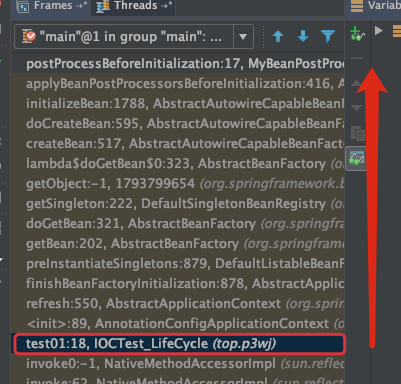This screenshot has height=384, width=401.
Task: Click the Threads tab icon
Action: [x=103, y=7]
